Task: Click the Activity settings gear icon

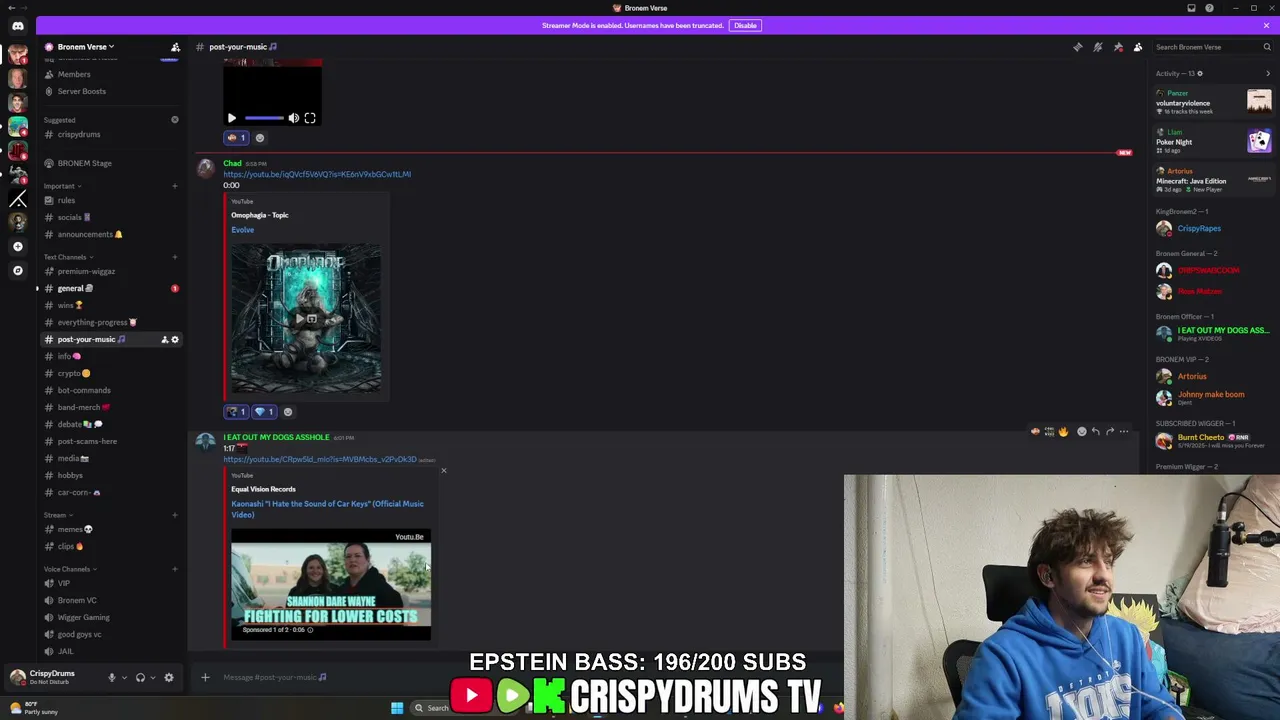Action: 1200,73
